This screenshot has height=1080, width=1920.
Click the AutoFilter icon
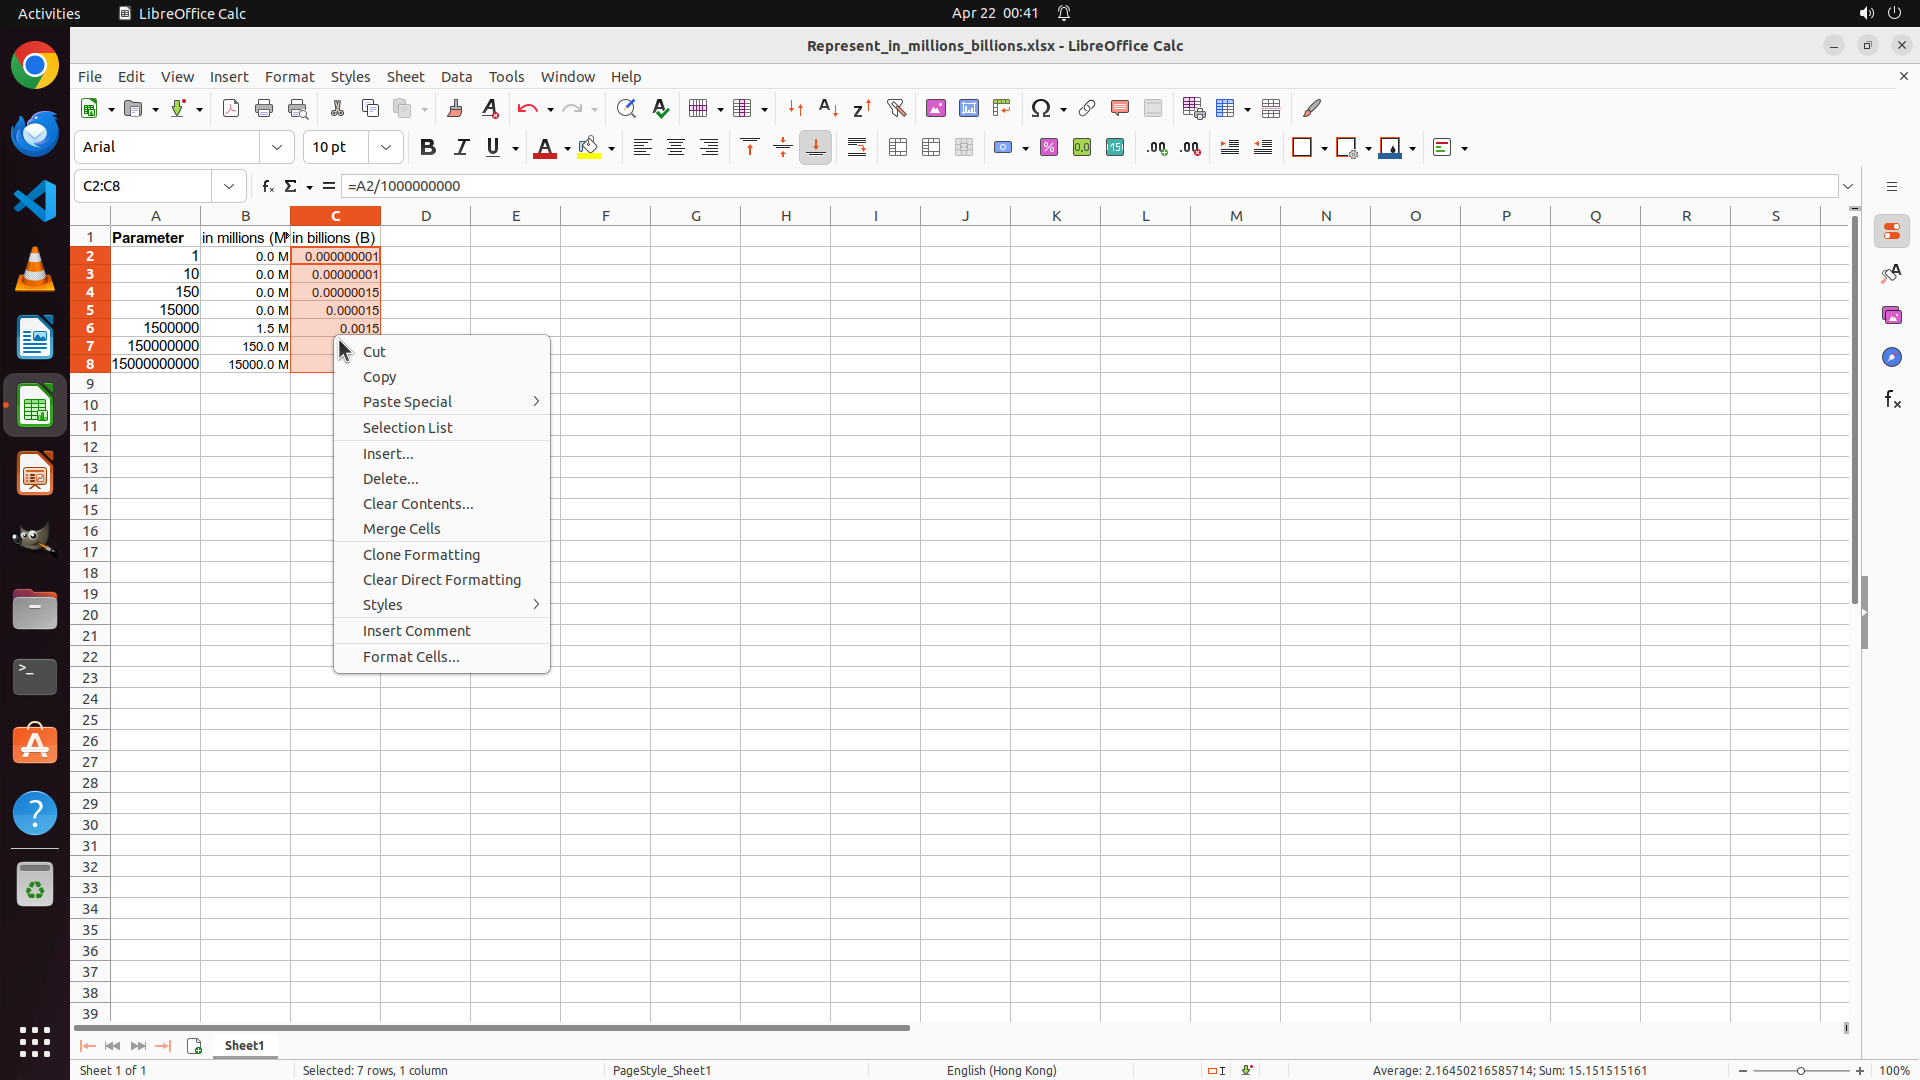click(896, 108)
